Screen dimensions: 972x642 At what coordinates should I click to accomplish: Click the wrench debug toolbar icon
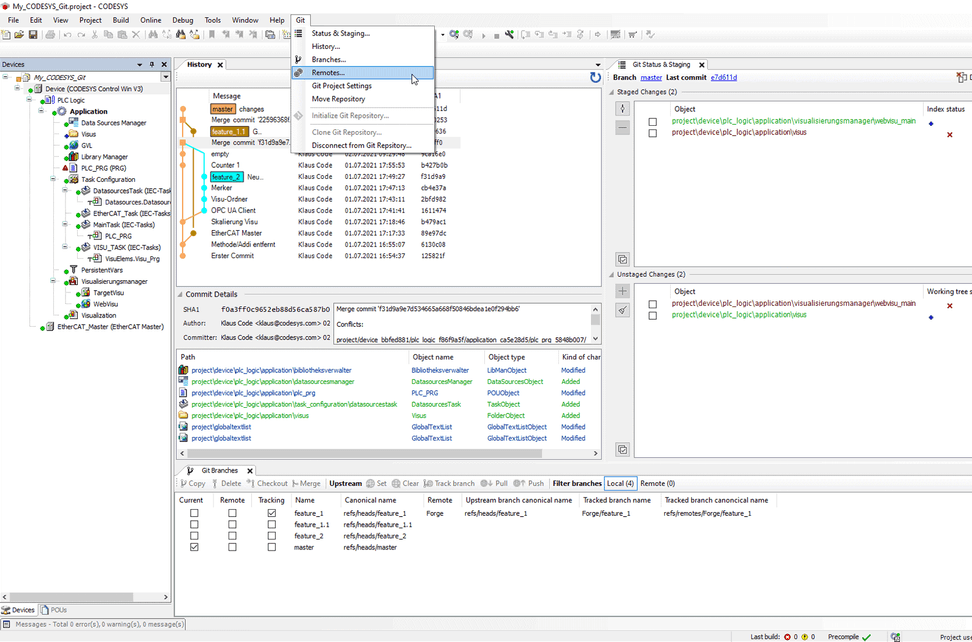click(510, 35)
